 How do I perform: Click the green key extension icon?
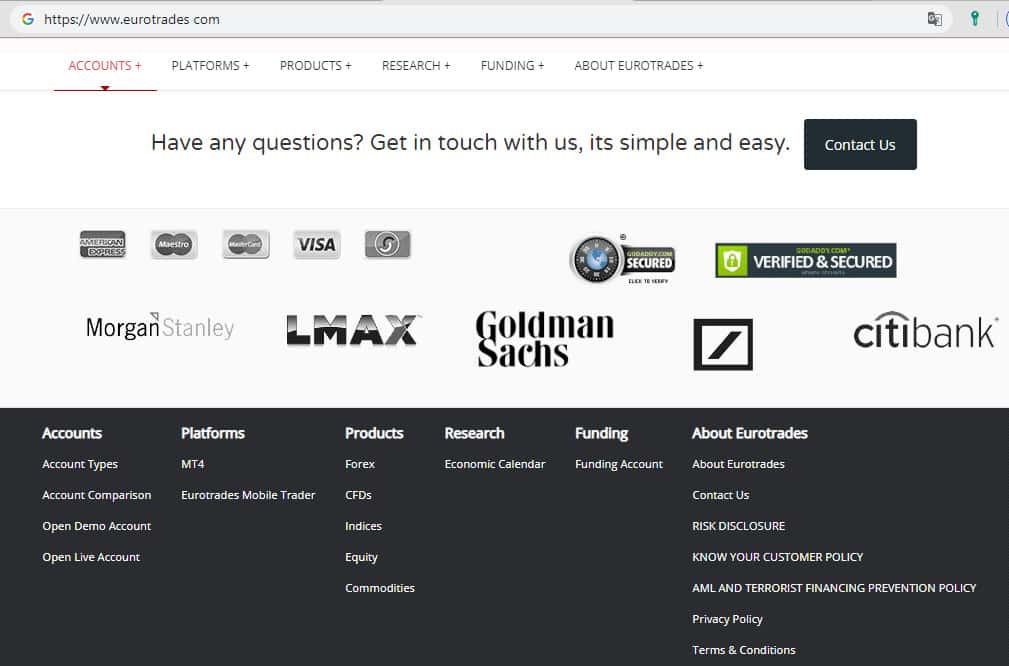pyautogui.click(x=975, y=19)
